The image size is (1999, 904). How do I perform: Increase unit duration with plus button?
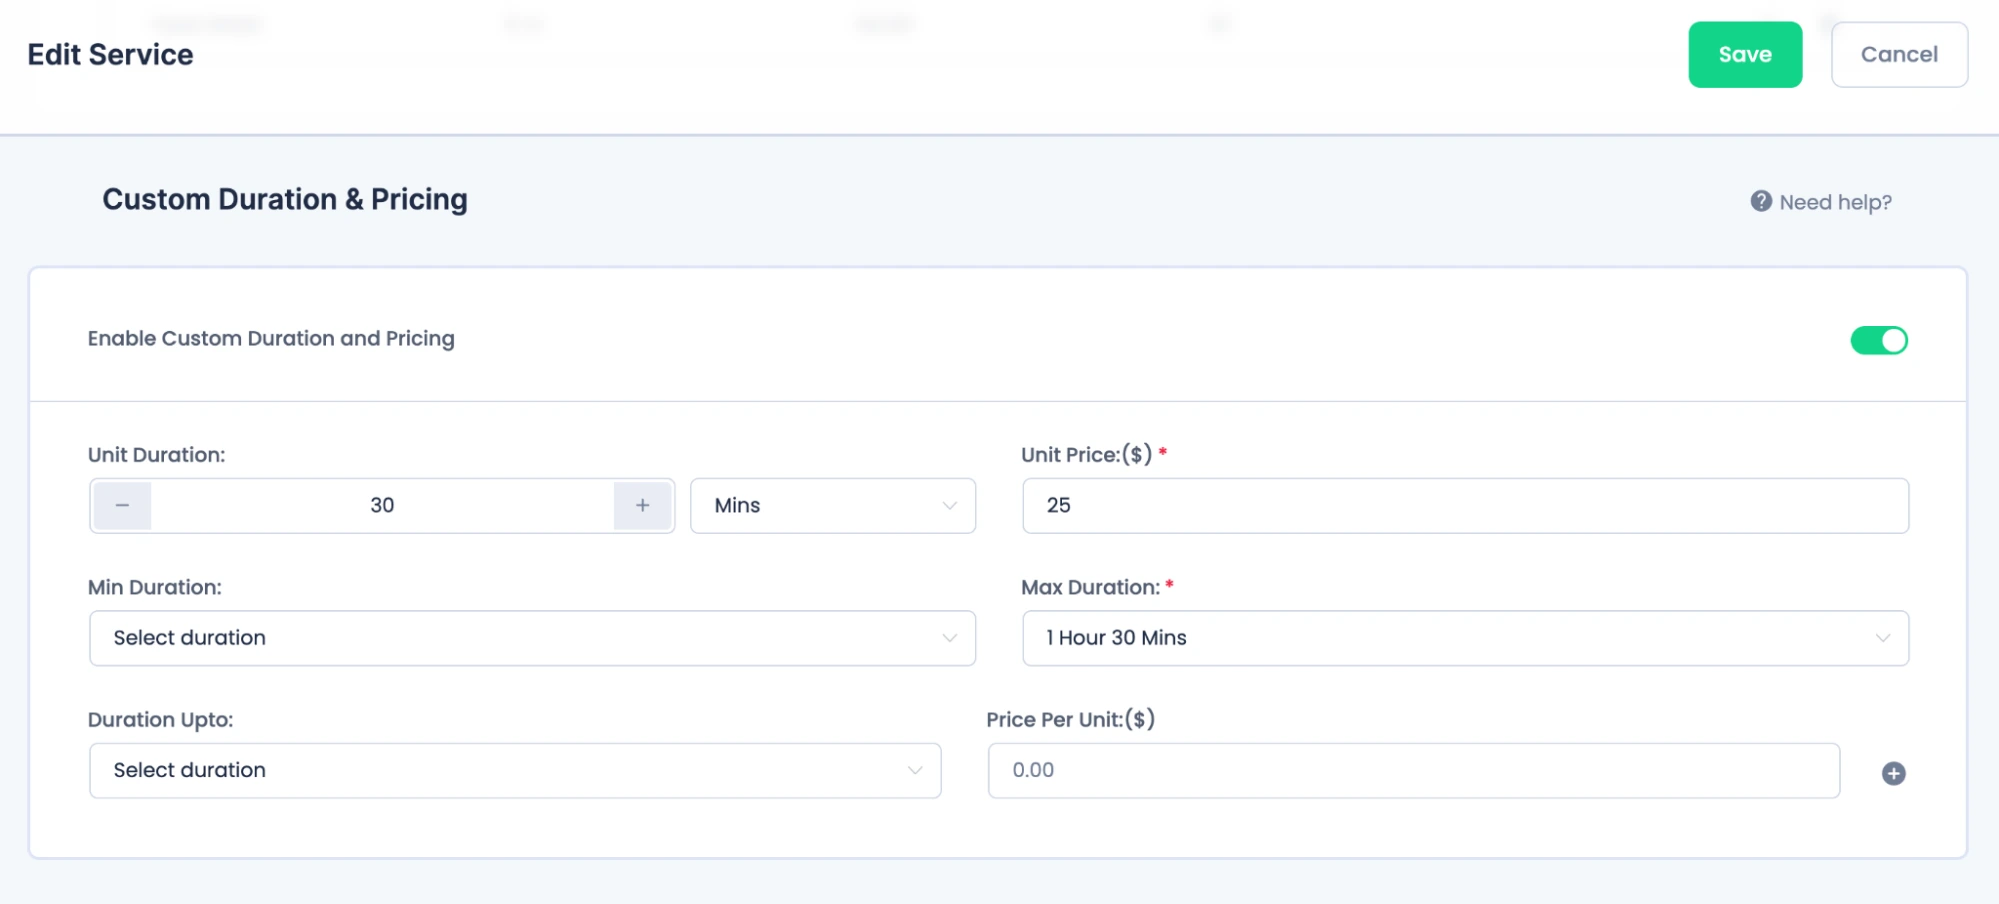point(642,506)
